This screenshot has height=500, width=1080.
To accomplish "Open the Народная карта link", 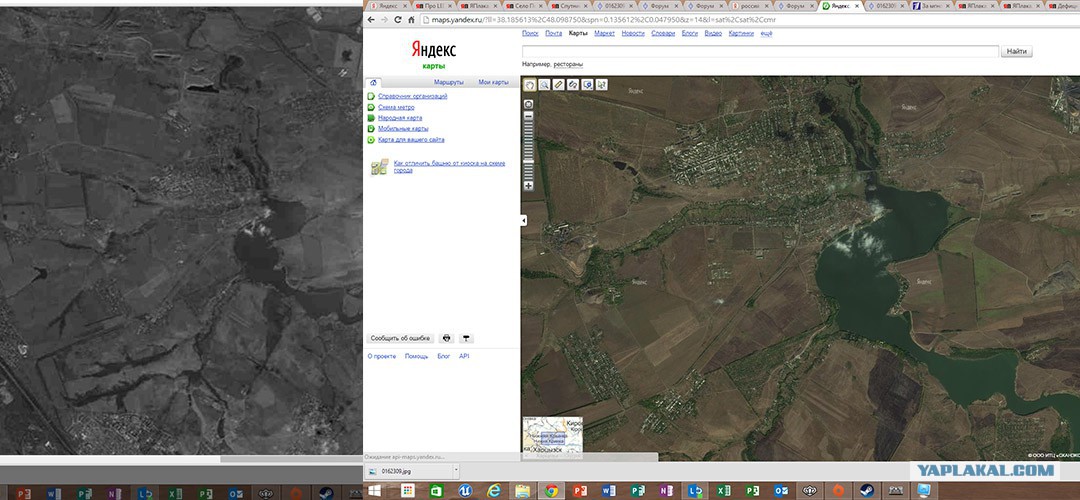I will pos(400,118).
